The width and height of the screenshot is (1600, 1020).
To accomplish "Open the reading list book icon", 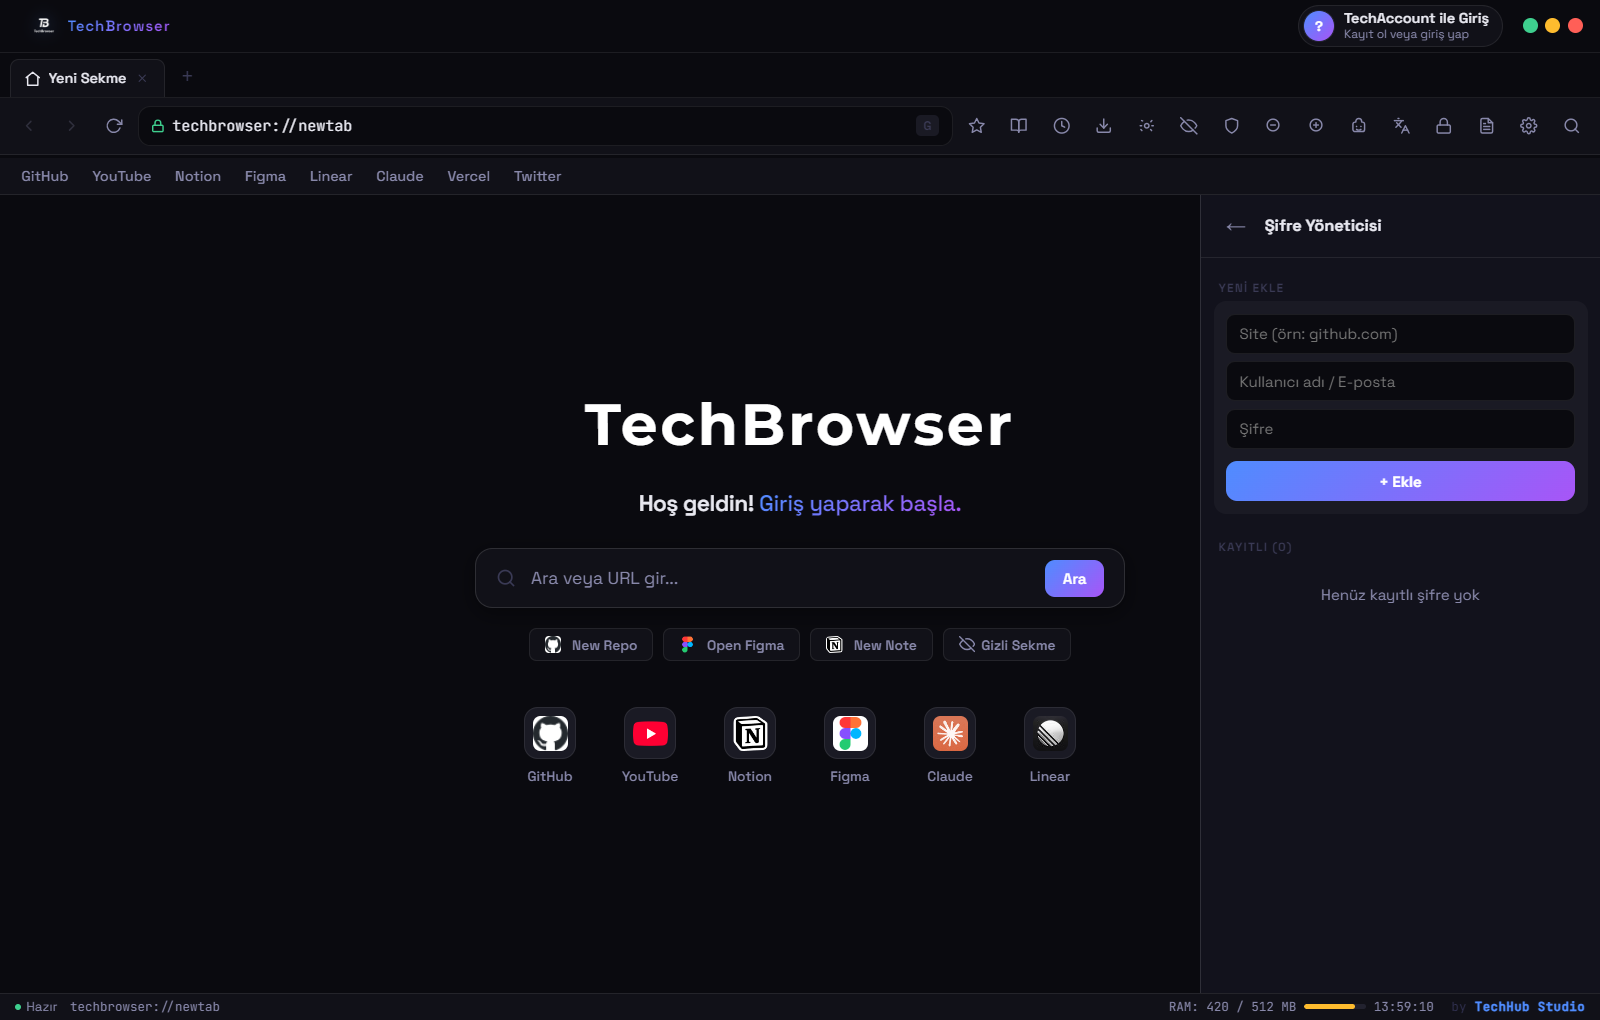I will 1019,126.
